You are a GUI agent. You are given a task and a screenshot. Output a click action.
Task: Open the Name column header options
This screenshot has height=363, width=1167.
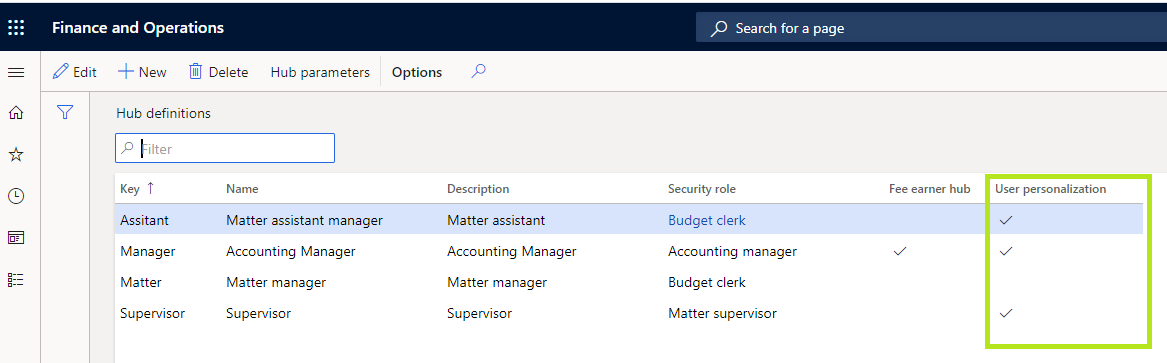click(242, 189)
